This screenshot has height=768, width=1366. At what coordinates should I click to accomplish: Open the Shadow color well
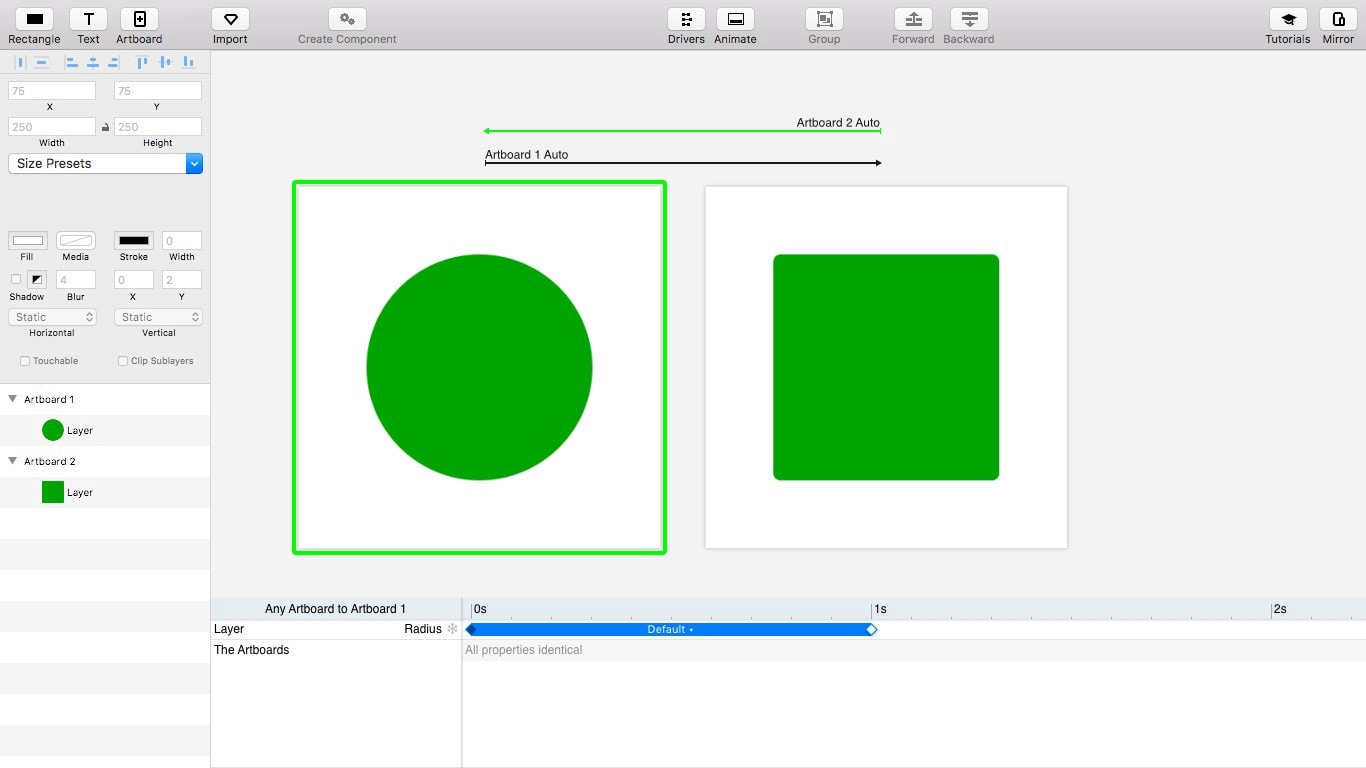(x=37, y=279)
